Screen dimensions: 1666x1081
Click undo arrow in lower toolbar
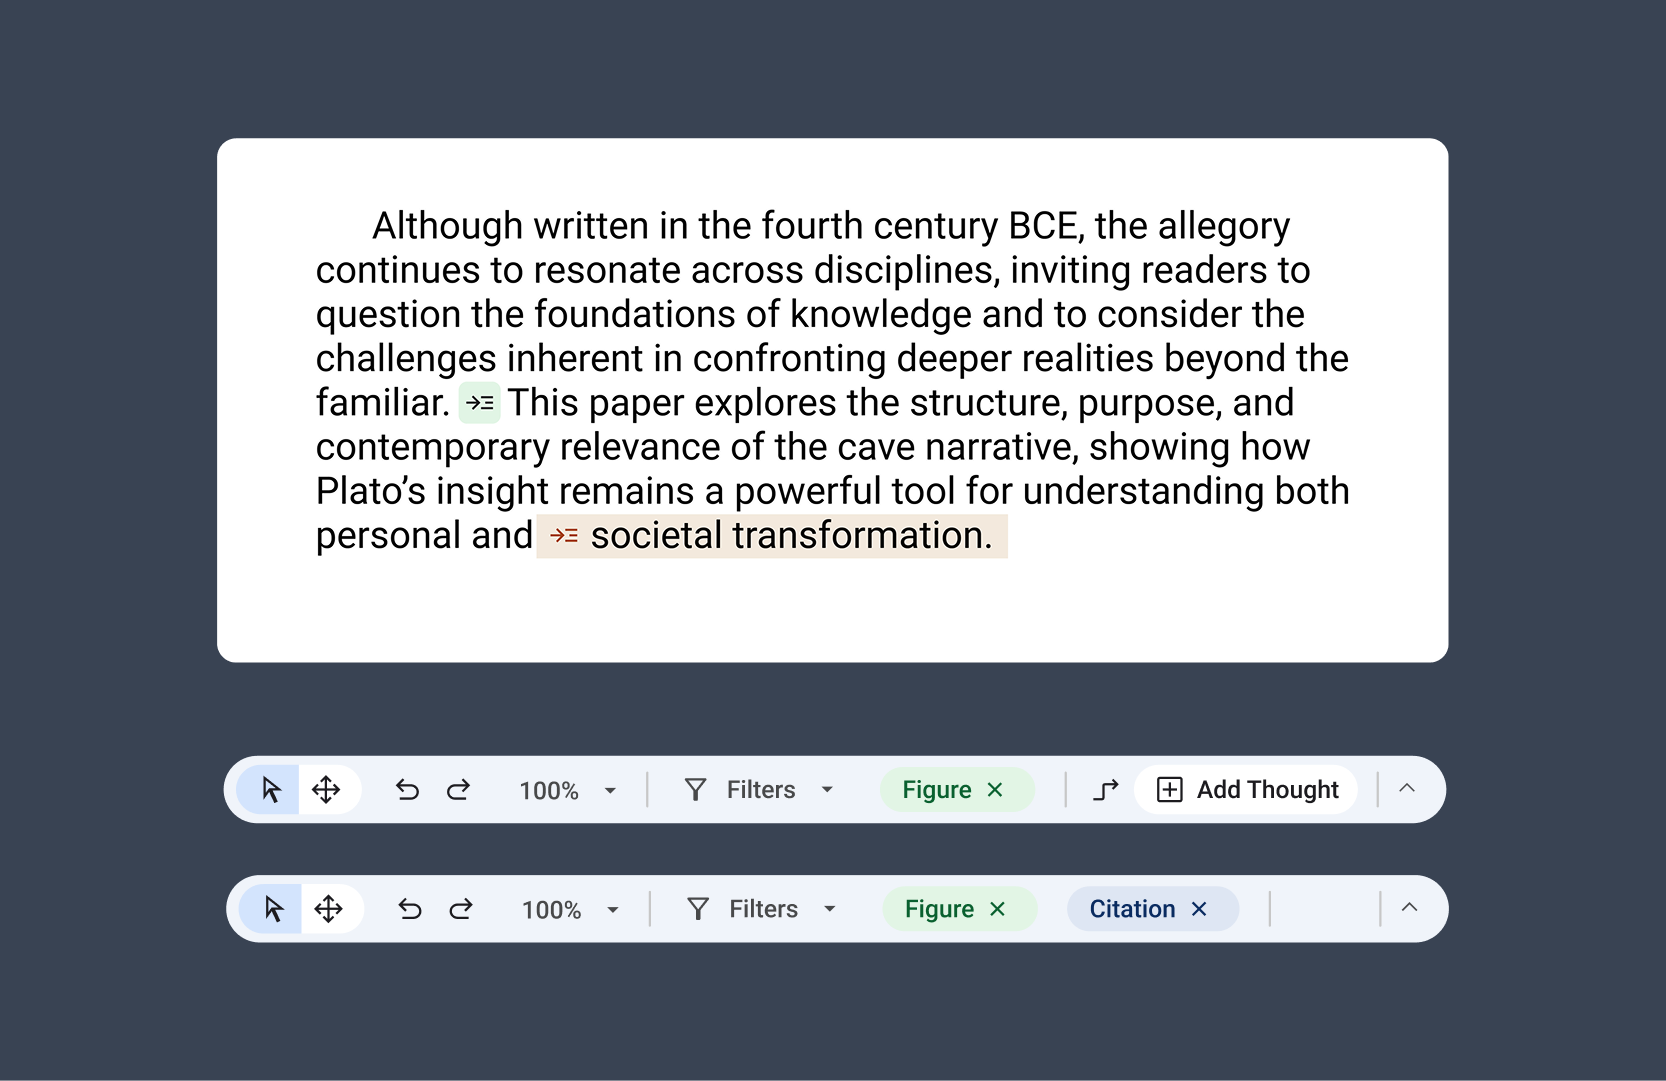coord(410,909)
